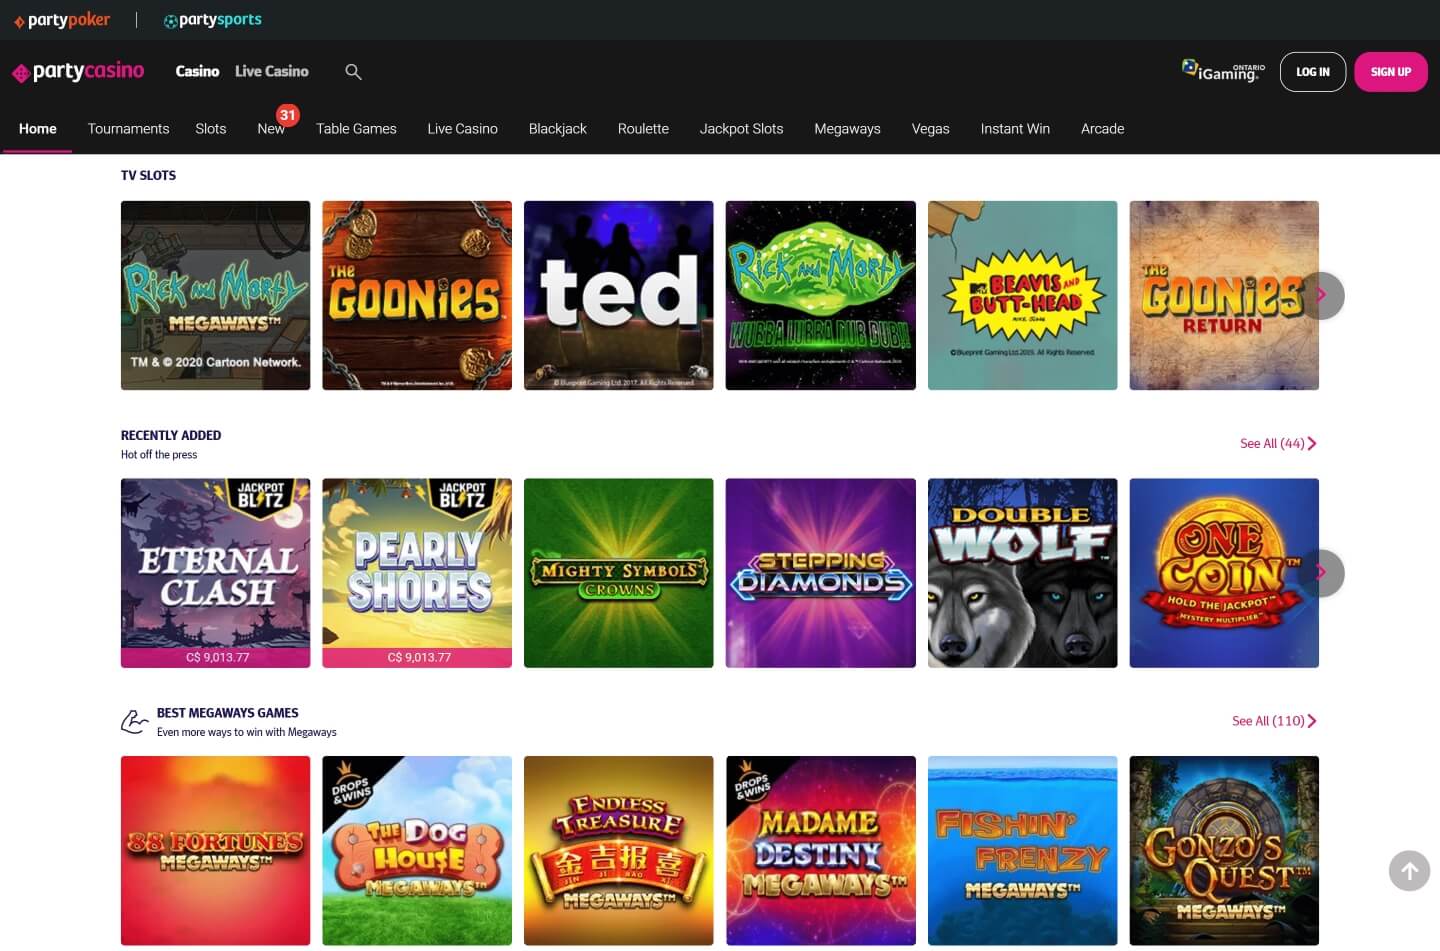The image size is (1440, 951).
Task: Advance the TV Slots carousel arrow
Action: tap(1321, 295)
